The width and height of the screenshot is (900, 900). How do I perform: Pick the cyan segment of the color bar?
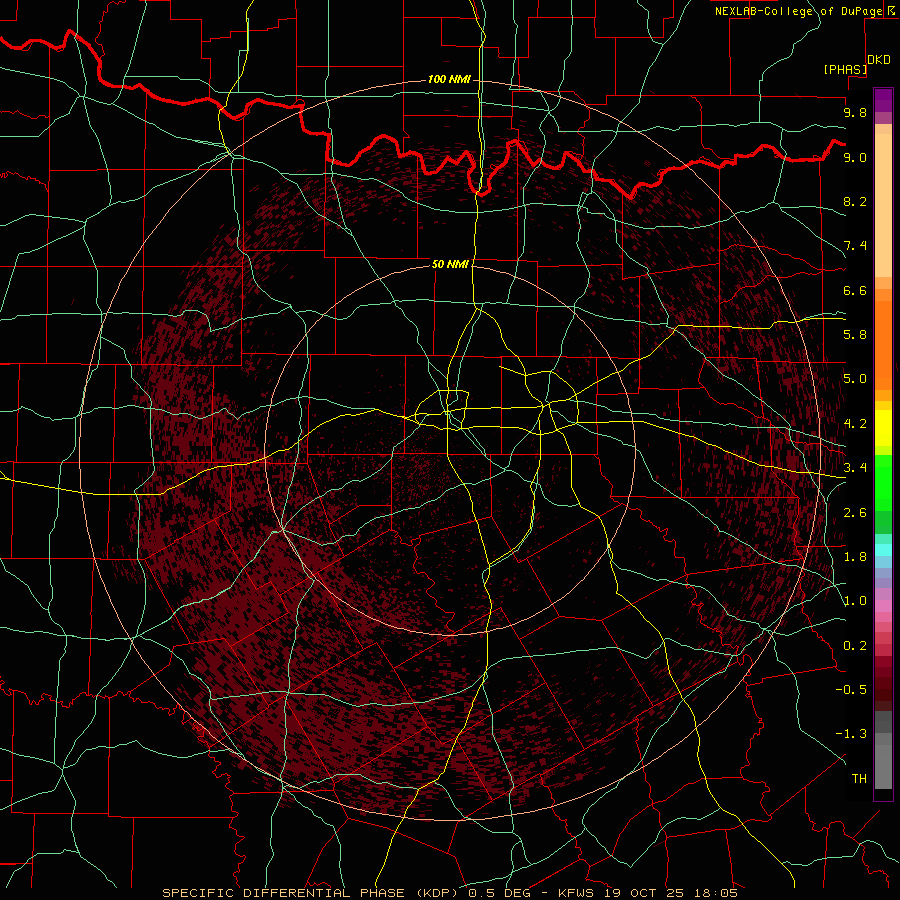tap(883, 549)
